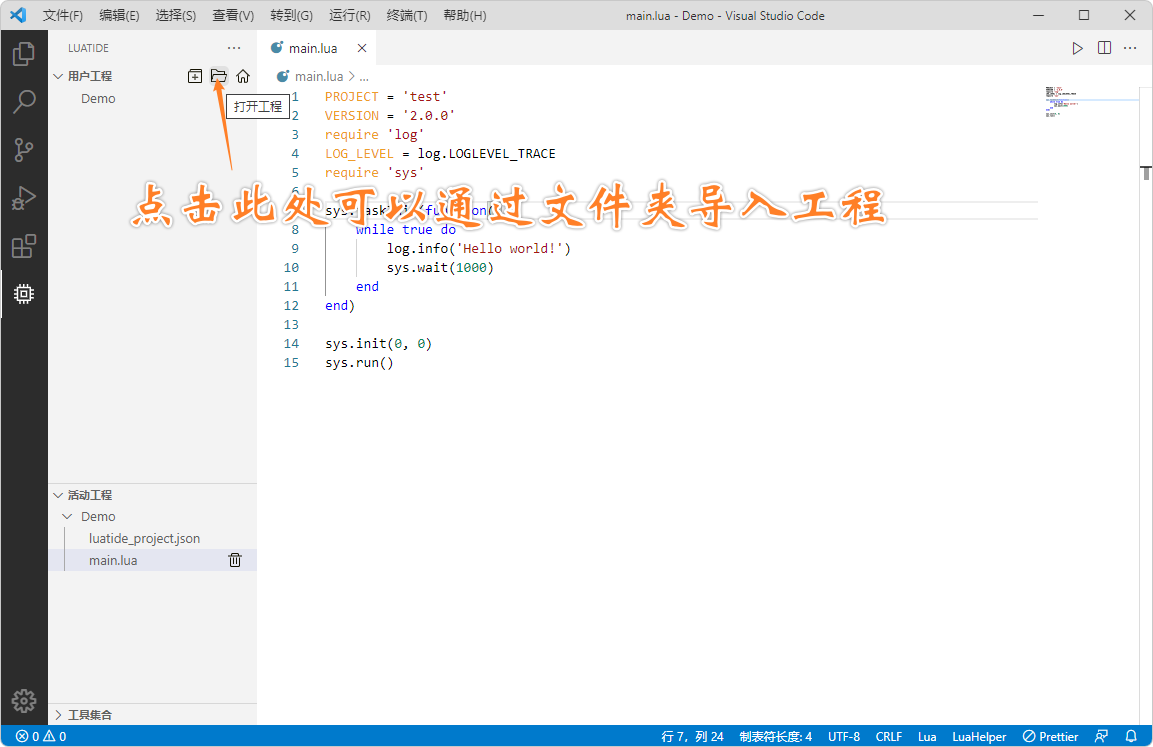Open the 查看(V) menu
This screenshot has width=1153, height=747.
pyautogui.click(x=233, y=15)
